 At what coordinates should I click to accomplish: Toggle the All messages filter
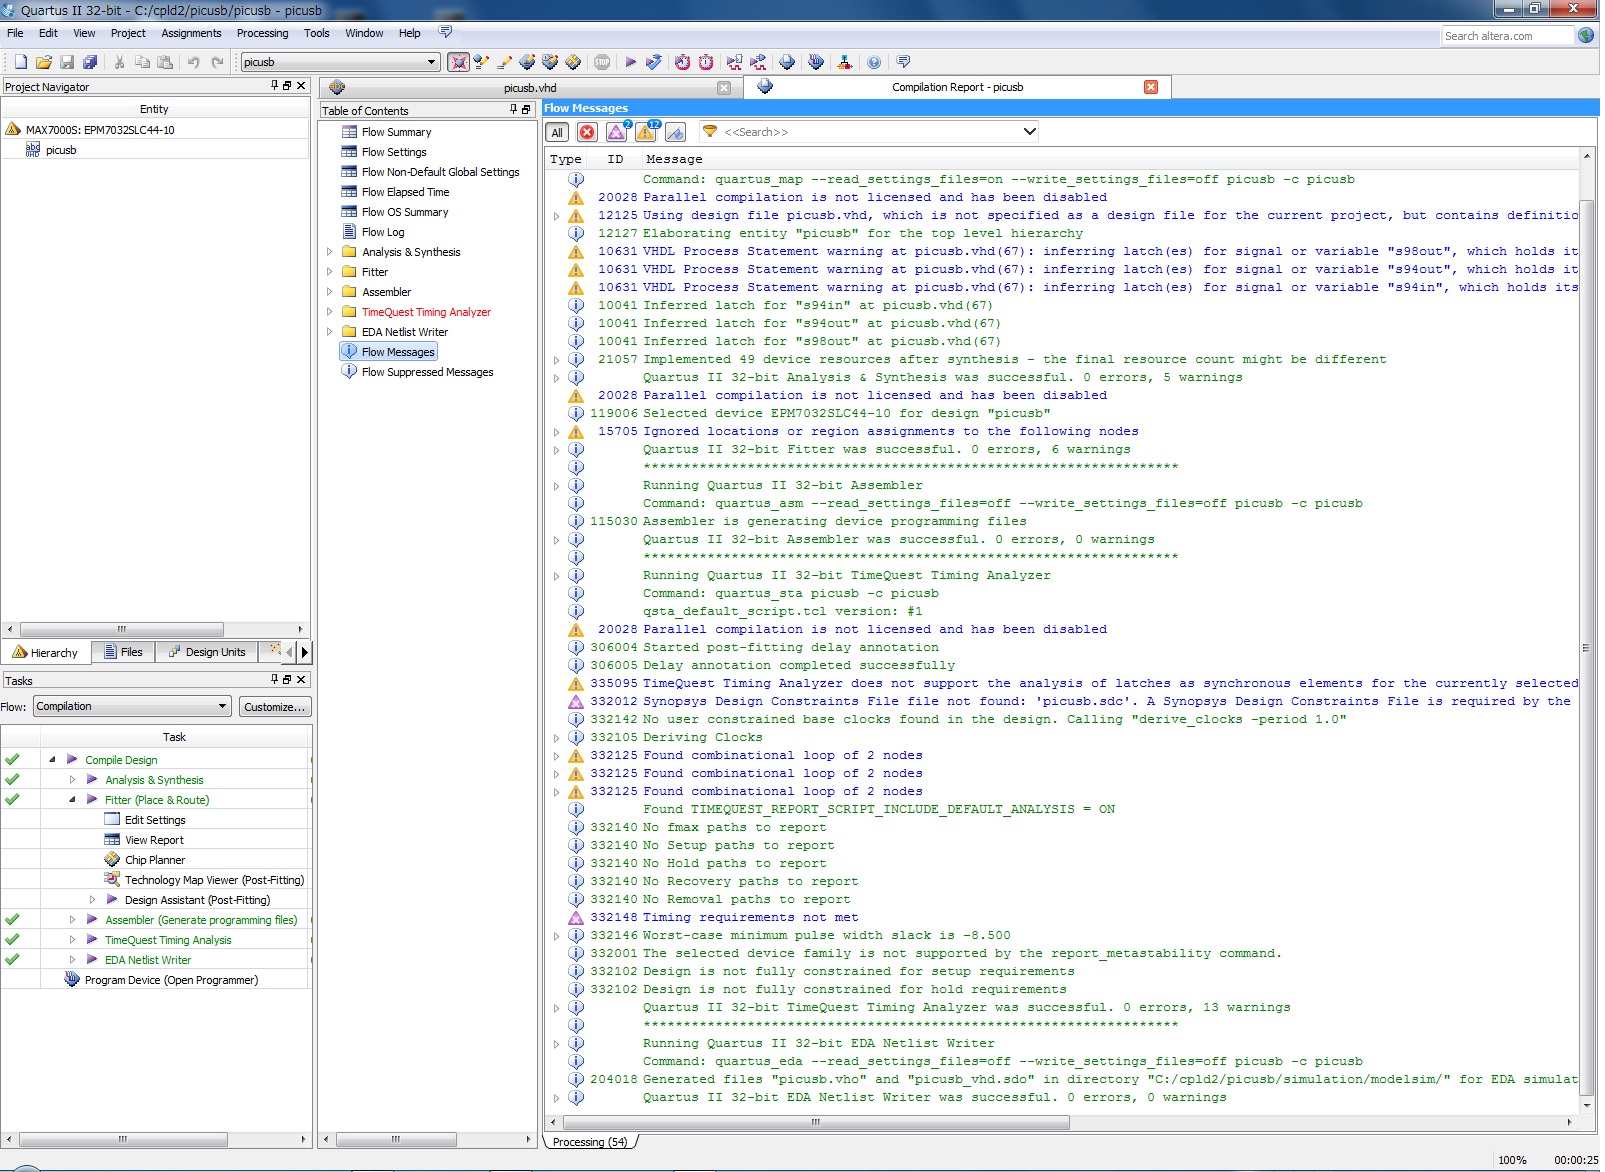coord(557,132)
